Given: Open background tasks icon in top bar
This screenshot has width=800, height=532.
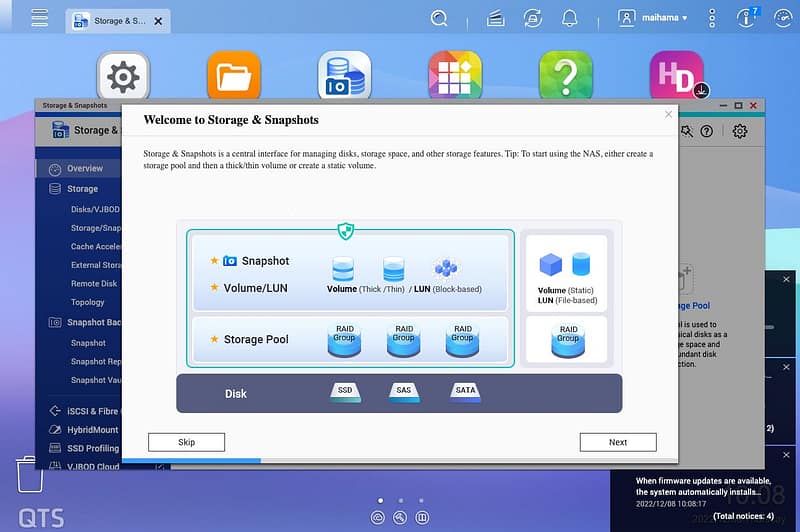Looking at the screenshot, I should [495, 19].
